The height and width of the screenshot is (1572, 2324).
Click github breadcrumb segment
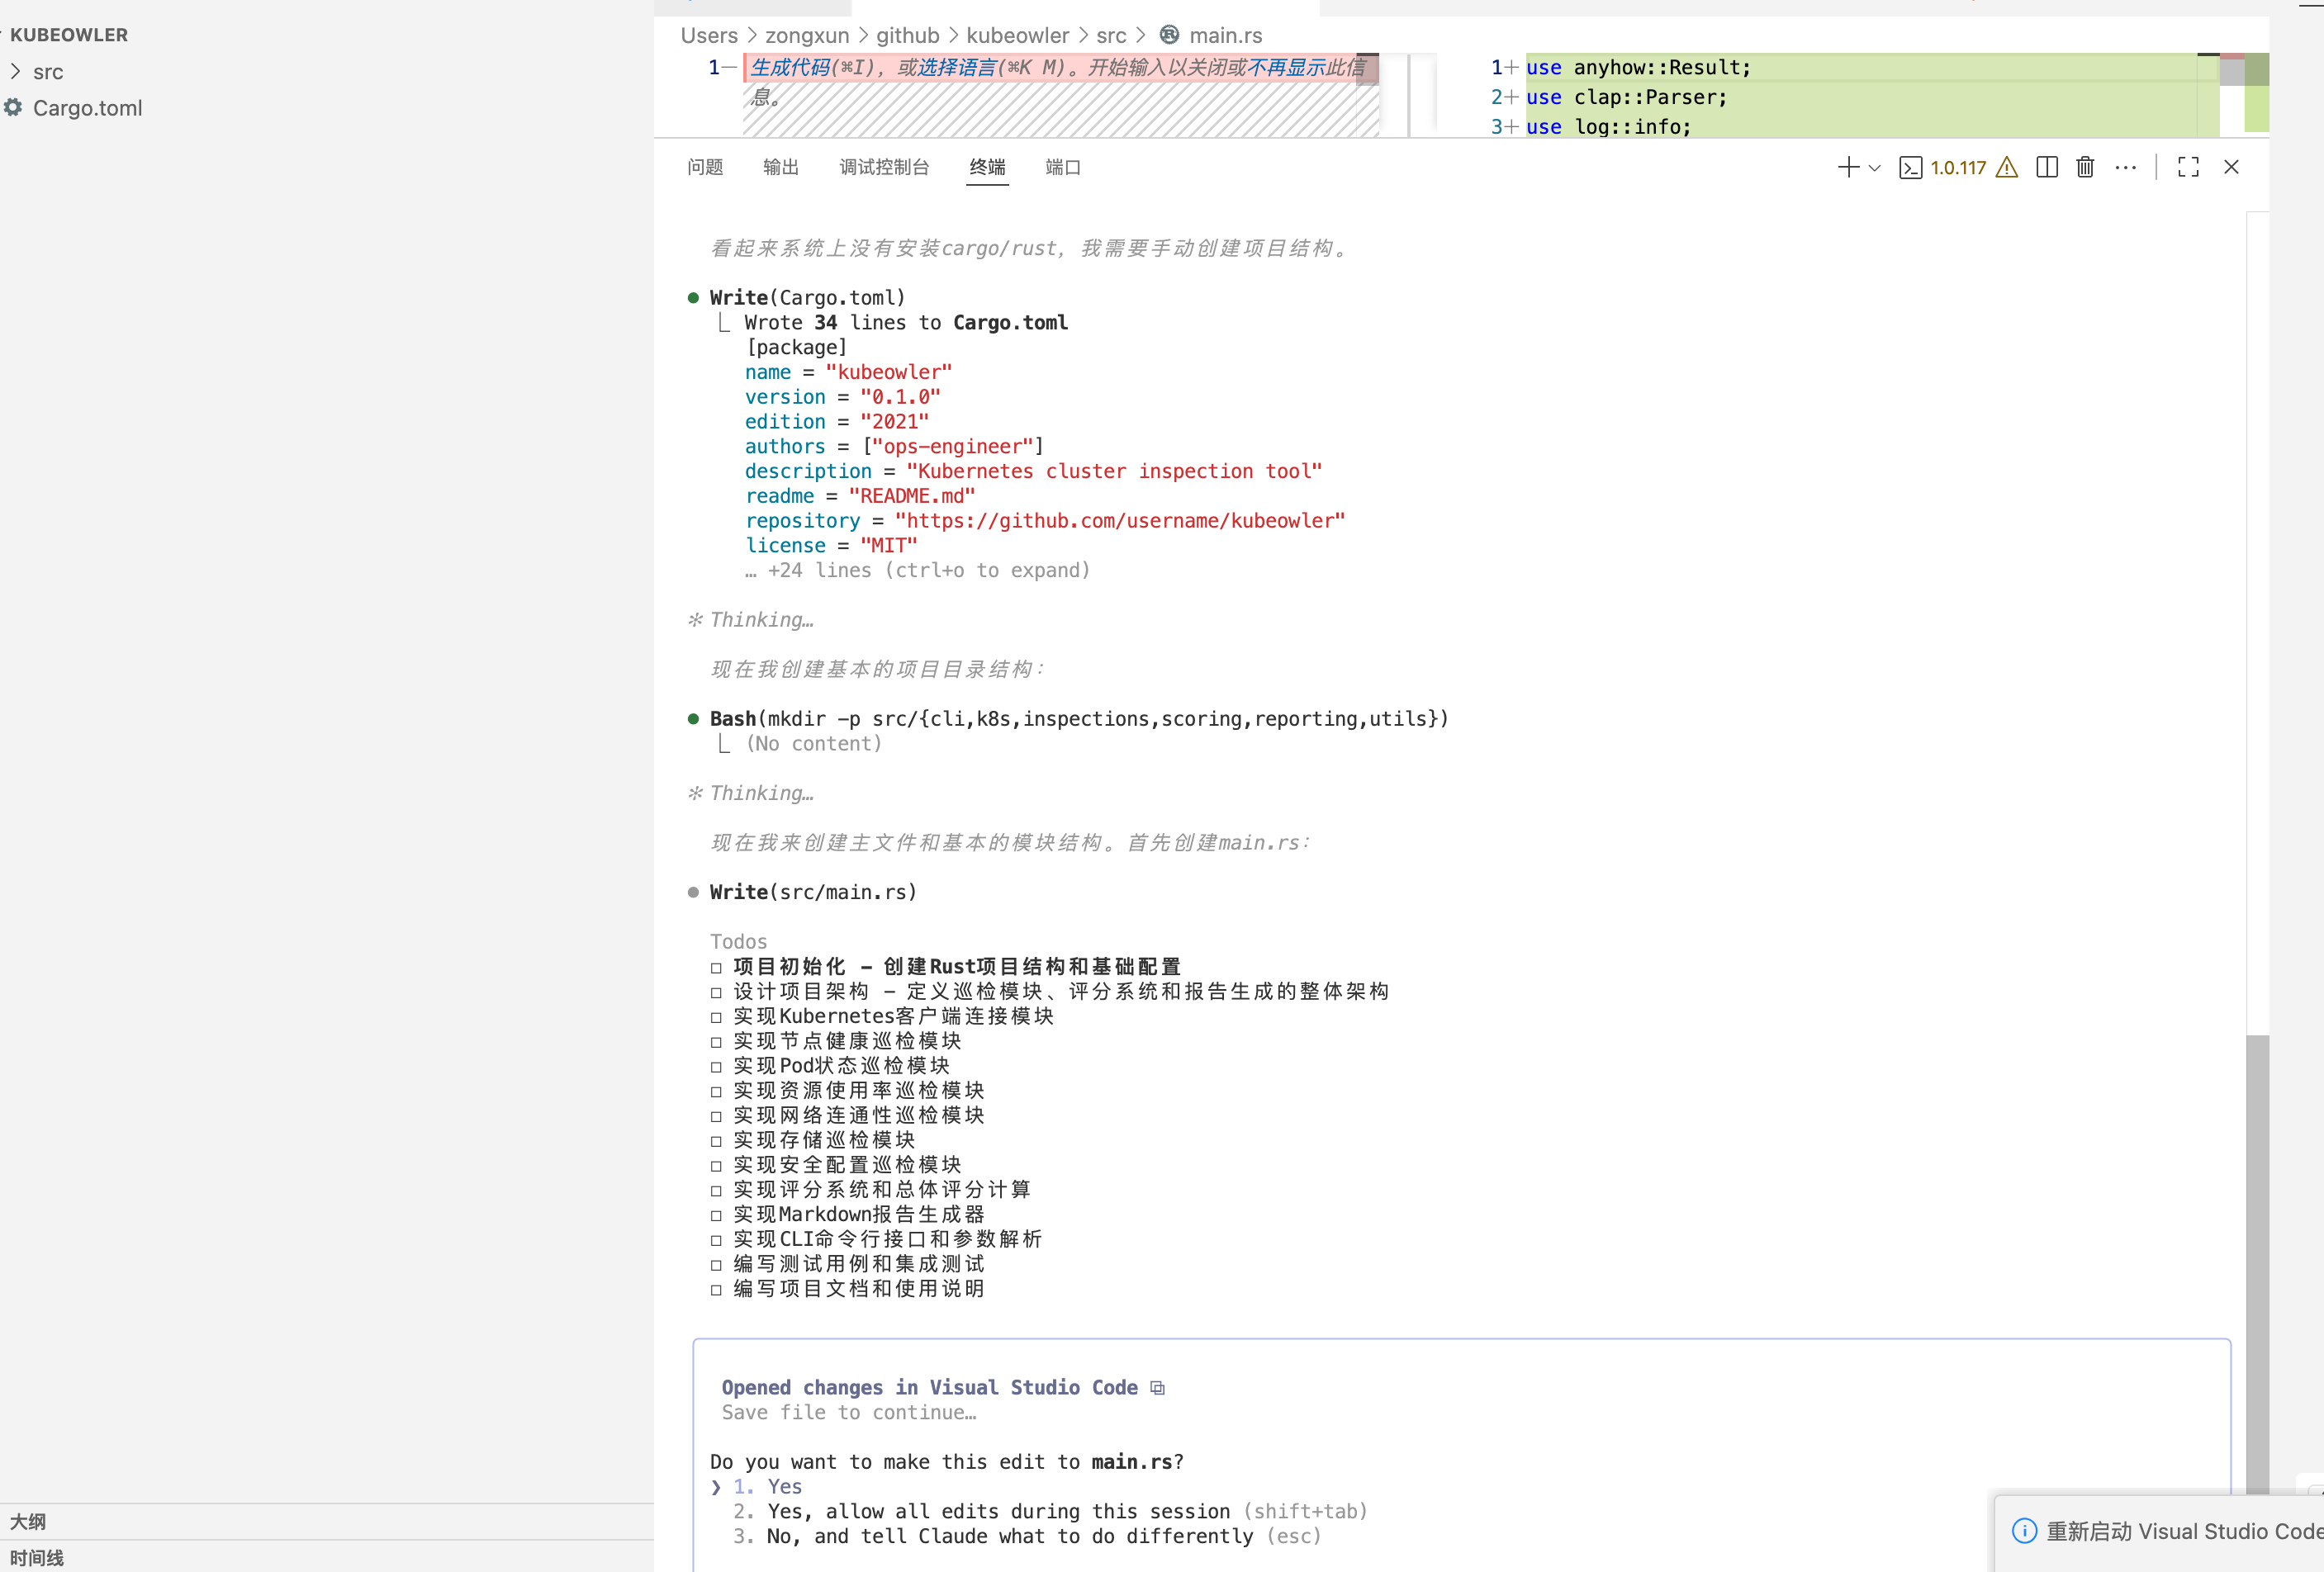(908, 35)
